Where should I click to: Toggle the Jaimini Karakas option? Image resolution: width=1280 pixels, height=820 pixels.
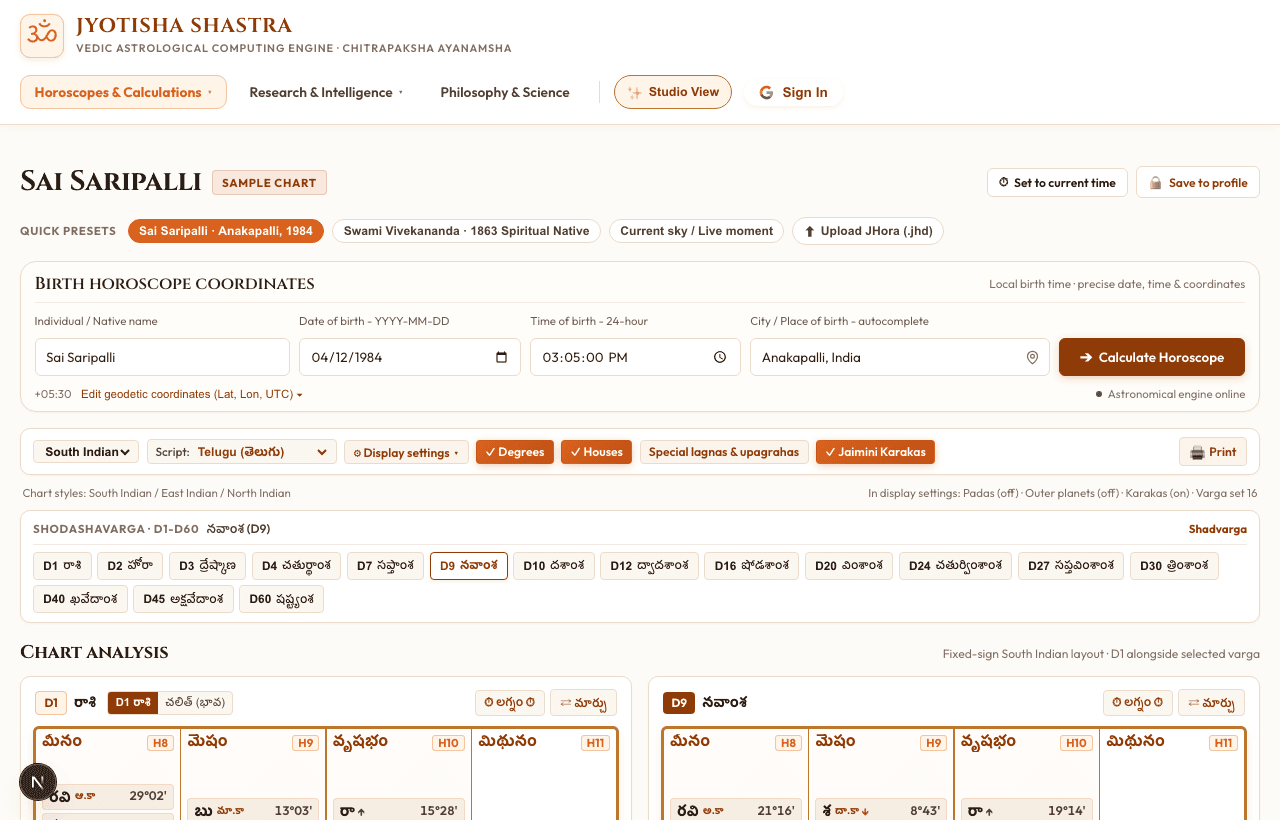point(875,452)
